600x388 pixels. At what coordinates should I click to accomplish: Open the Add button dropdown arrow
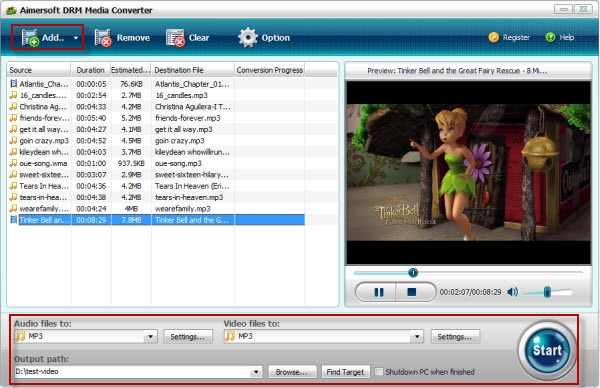76,38
